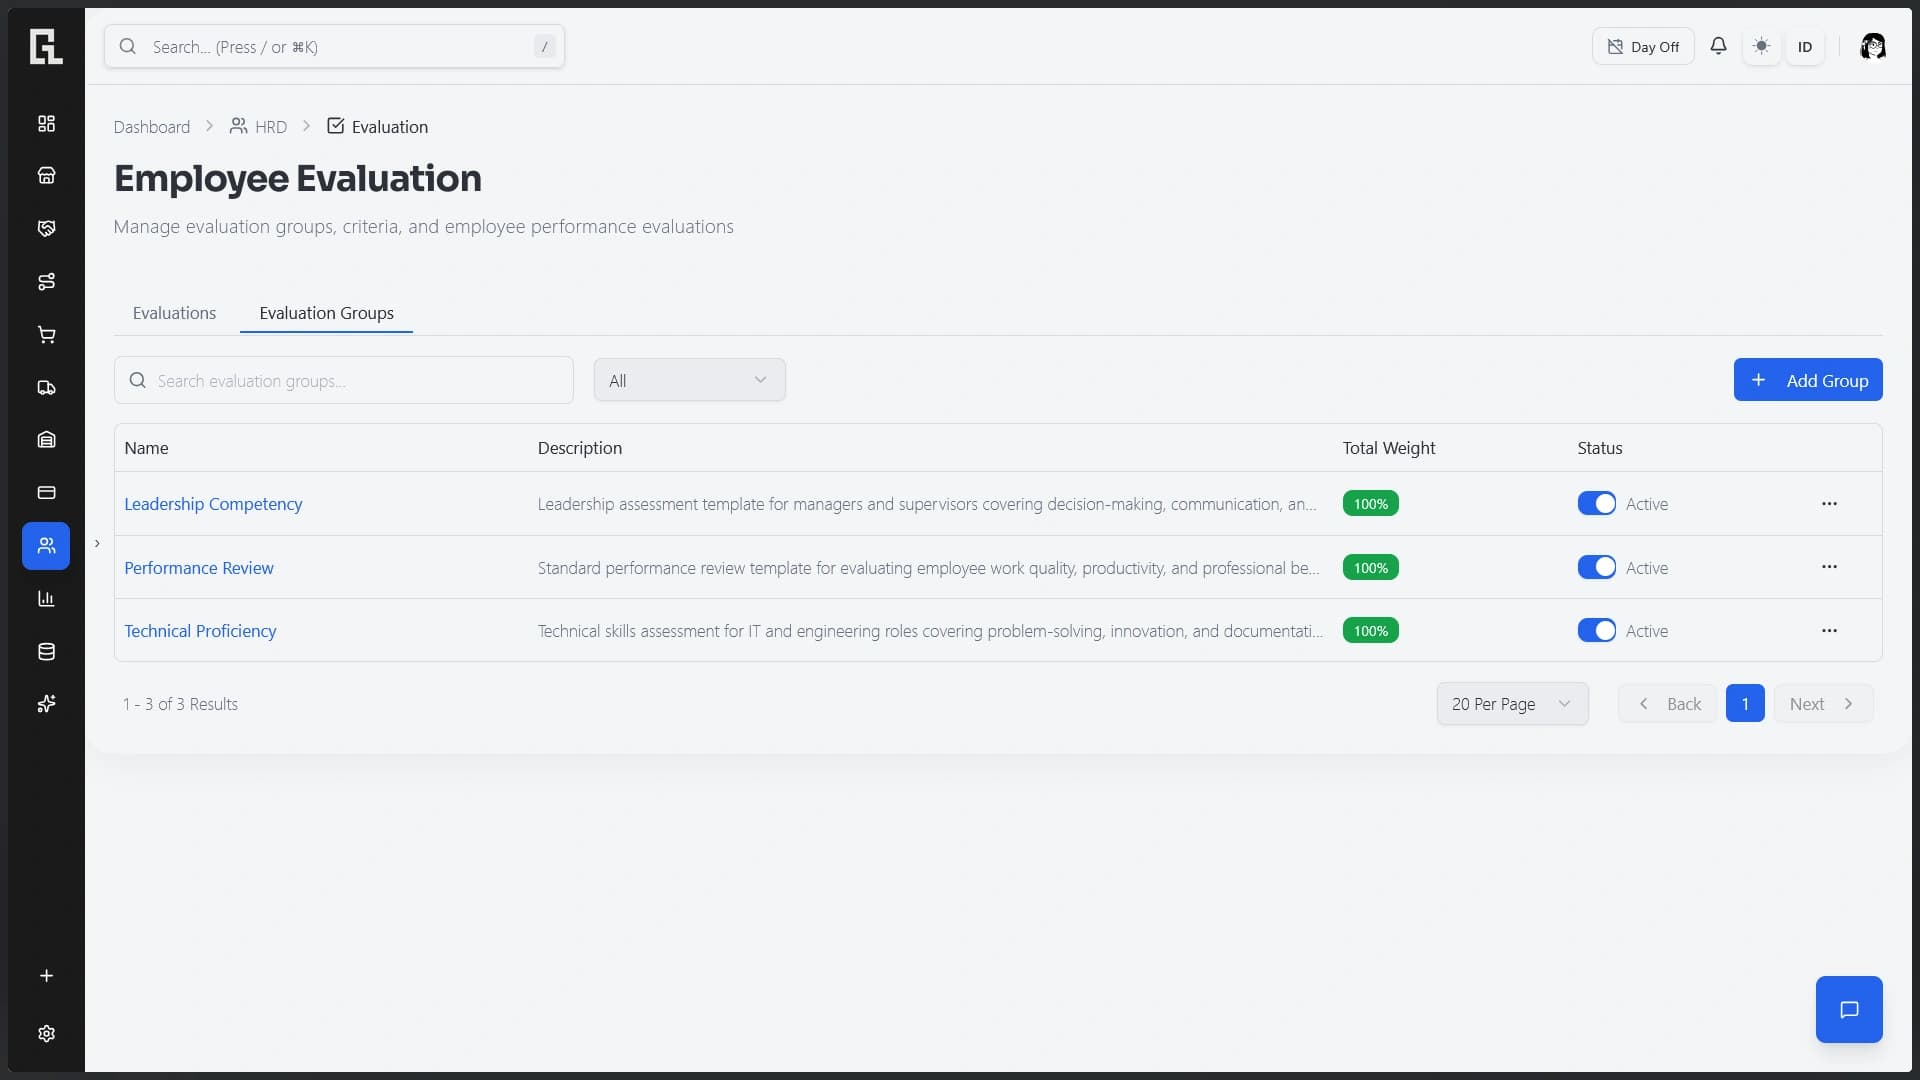Click the Name column header
The height and width of the screenshot is (1080, 1920).
tap(146, 447)
